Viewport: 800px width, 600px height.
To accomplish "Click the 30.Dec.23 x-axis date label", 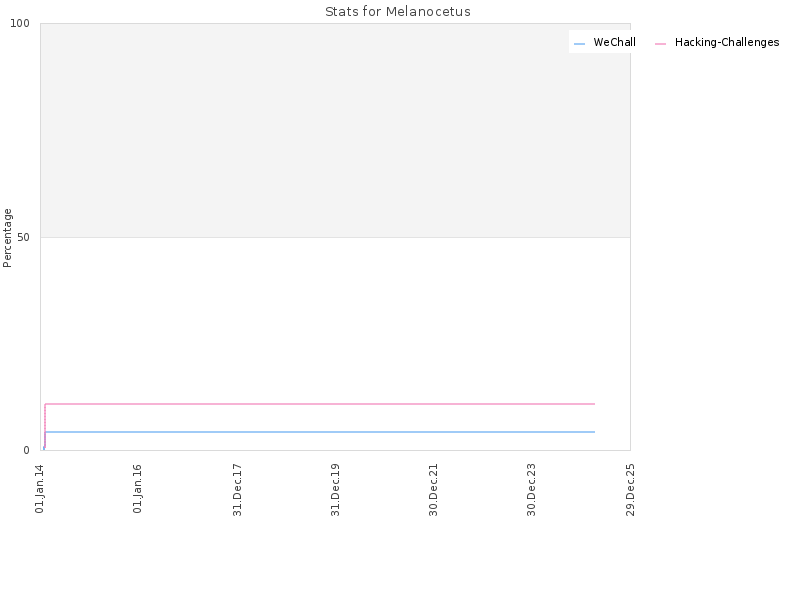I will click(532, 490).
